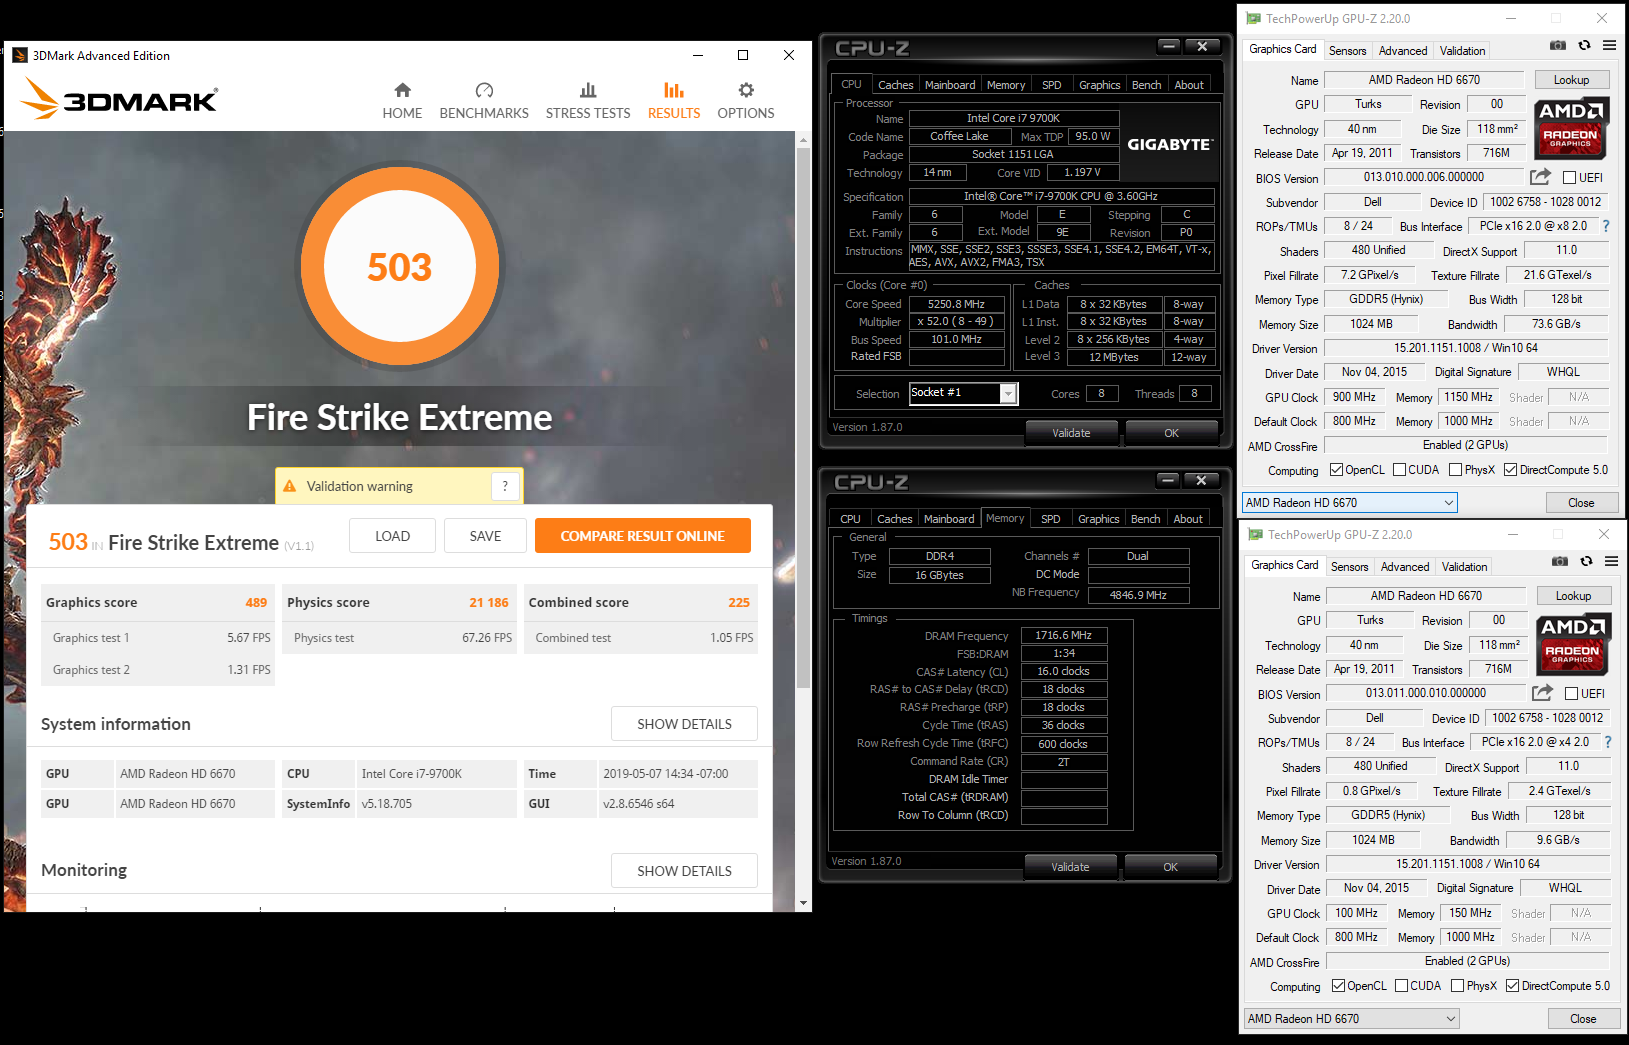Open GPU selector dropdown in top GPU-Z
1629x1045 pixels.
(x=1349, y=503)
